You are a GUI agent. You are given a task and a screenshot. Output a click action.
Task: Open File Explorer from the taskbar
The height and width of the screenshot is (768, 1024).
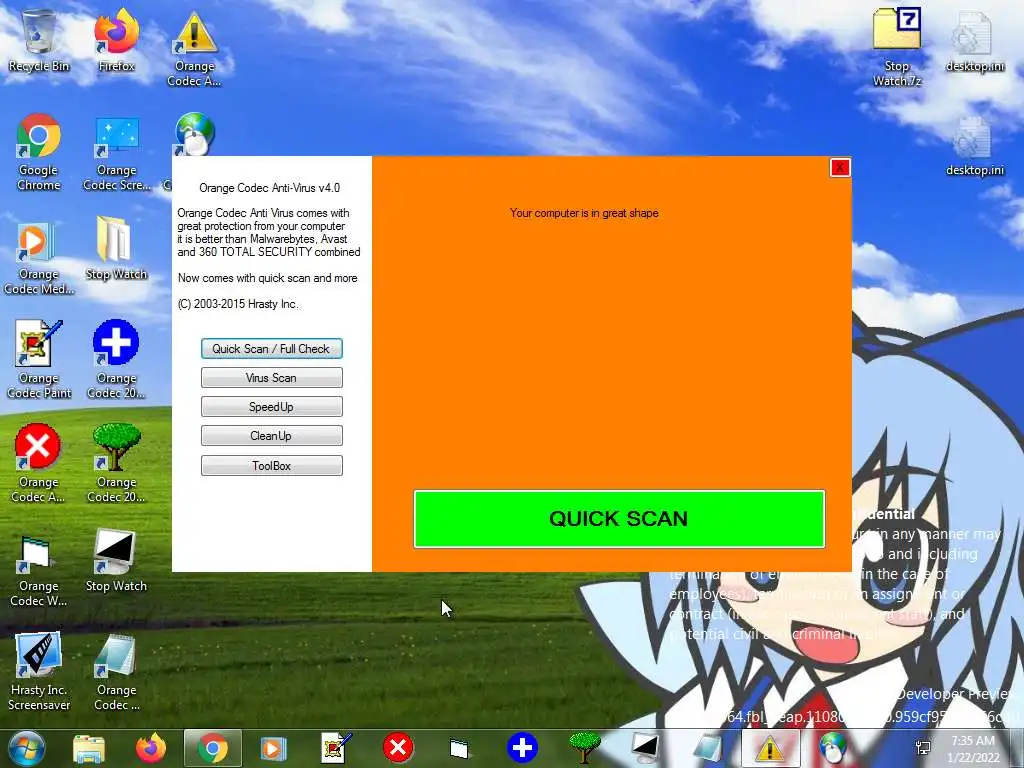pyautogui.click(x=89, y=748)
